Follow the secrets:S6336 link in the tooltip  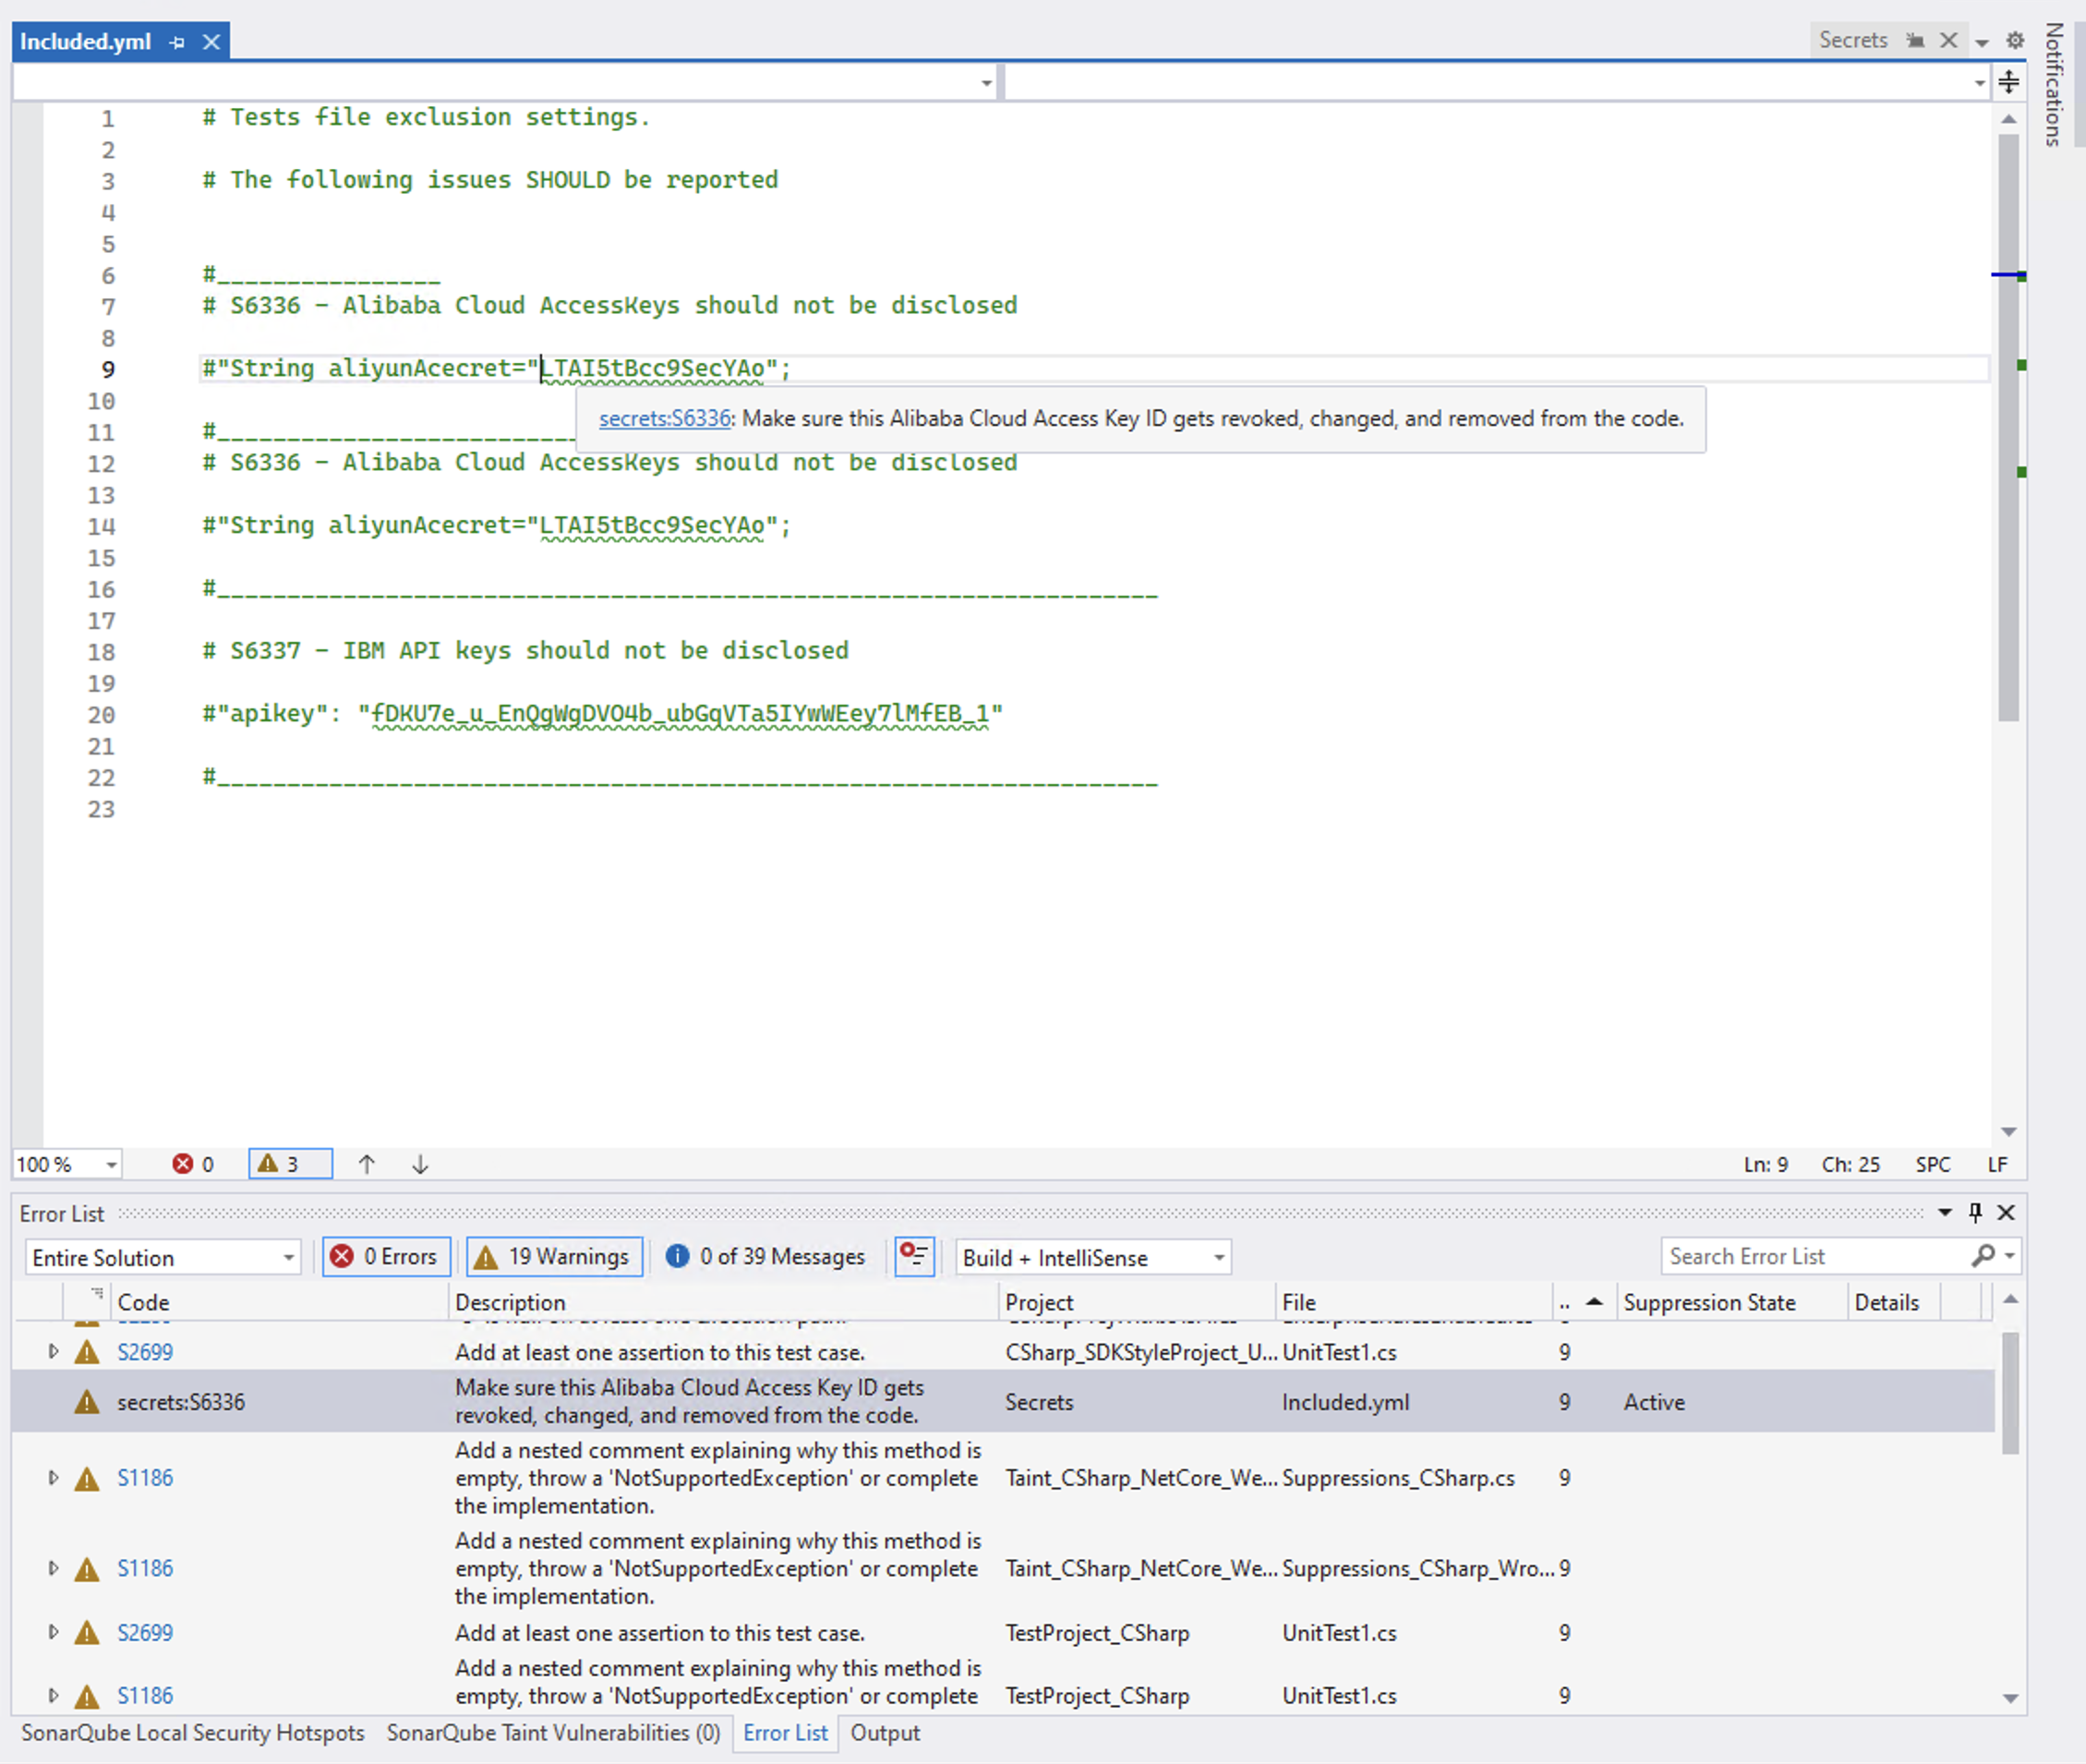[664, 419]
